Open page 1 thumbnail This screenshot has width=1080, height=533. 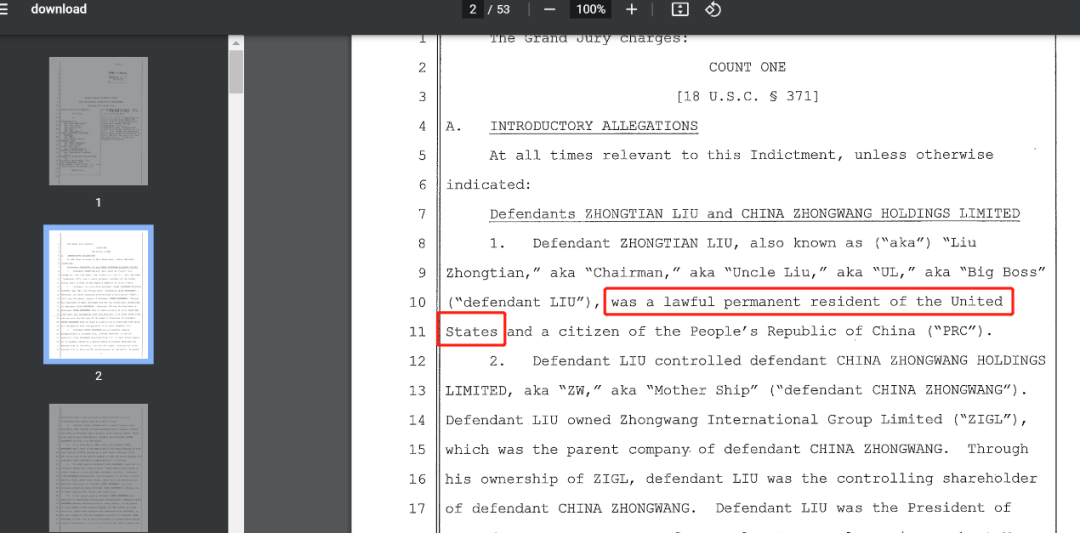point(98,121)
